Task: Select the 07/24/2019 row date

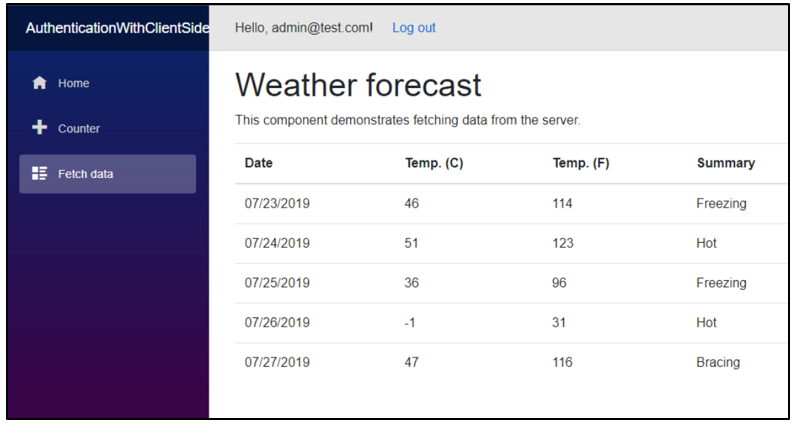Action: tap(277, 243)
